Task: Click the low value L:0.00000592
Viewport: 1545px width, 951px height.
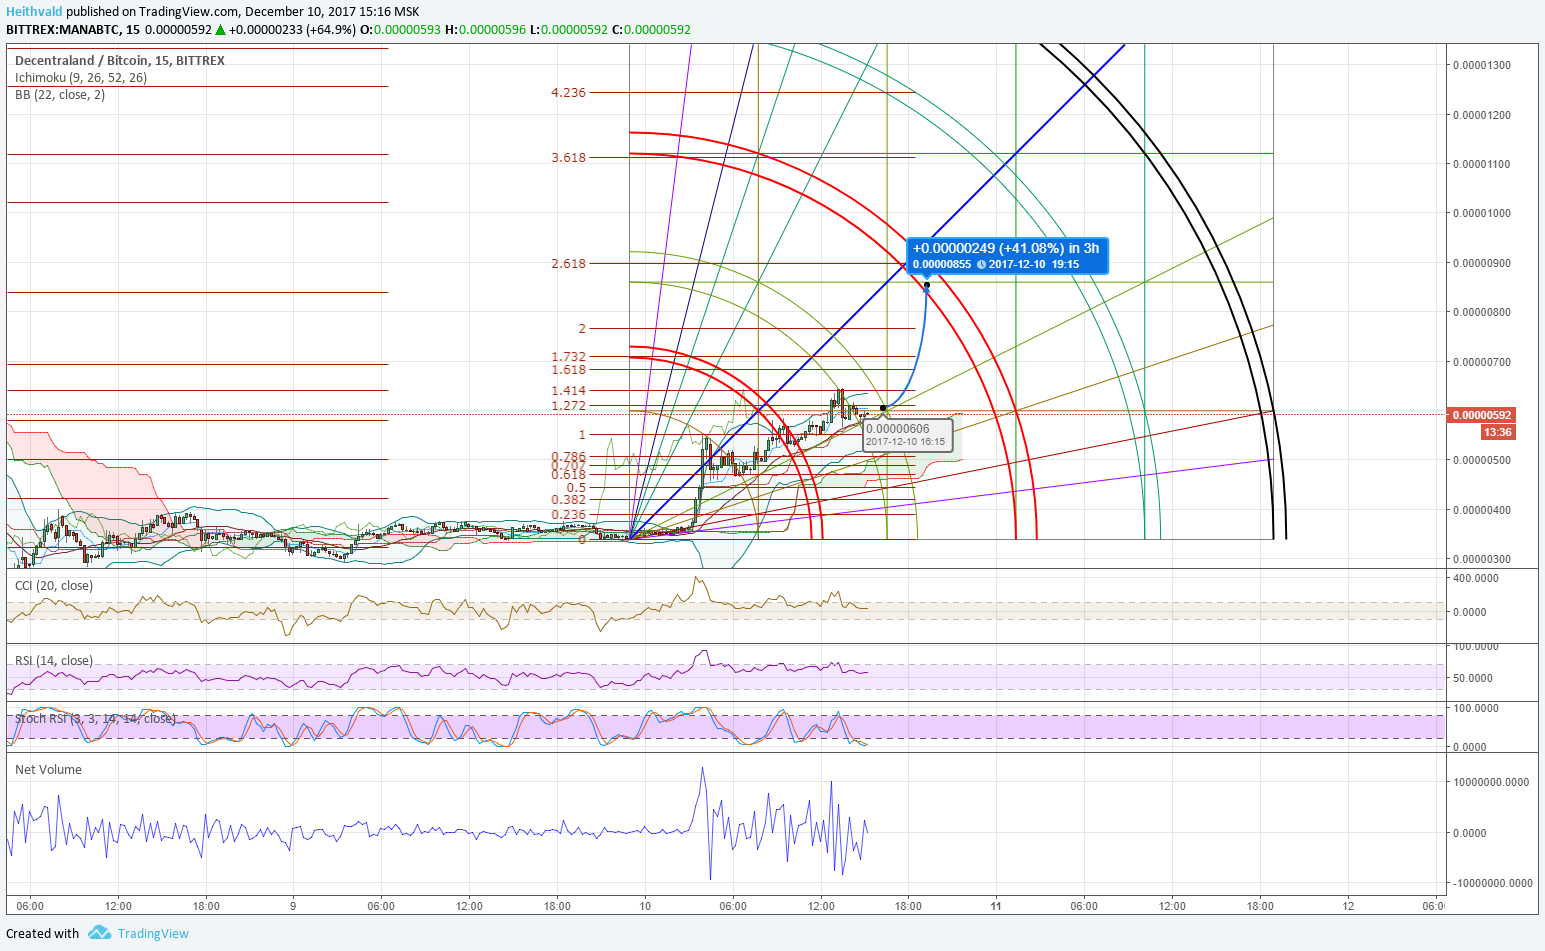Action: tap(568, 29)
